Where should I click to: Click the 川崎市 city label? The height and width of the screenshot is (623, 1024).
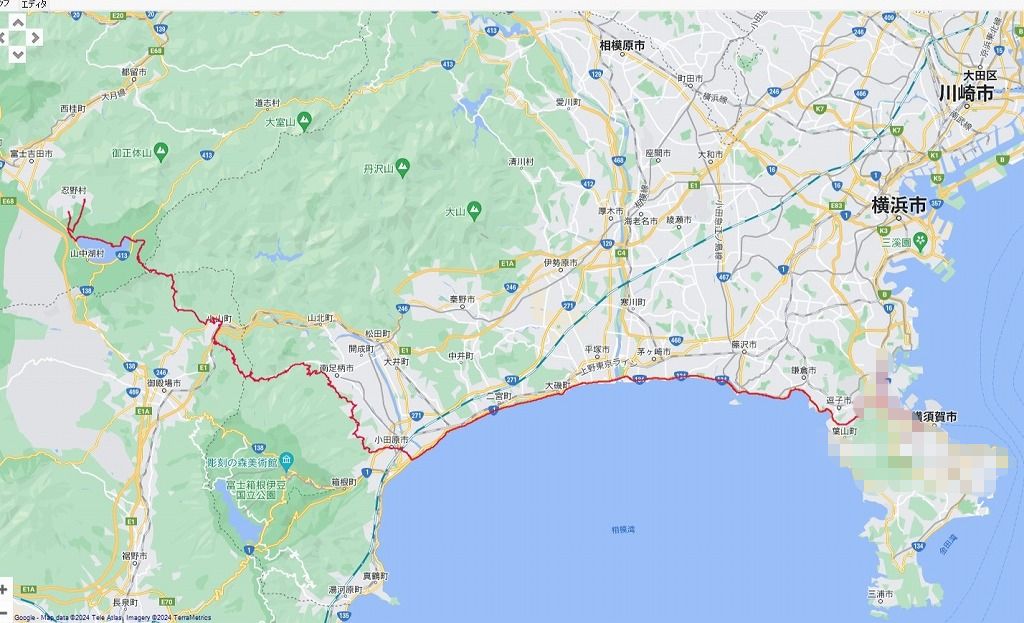967,93
